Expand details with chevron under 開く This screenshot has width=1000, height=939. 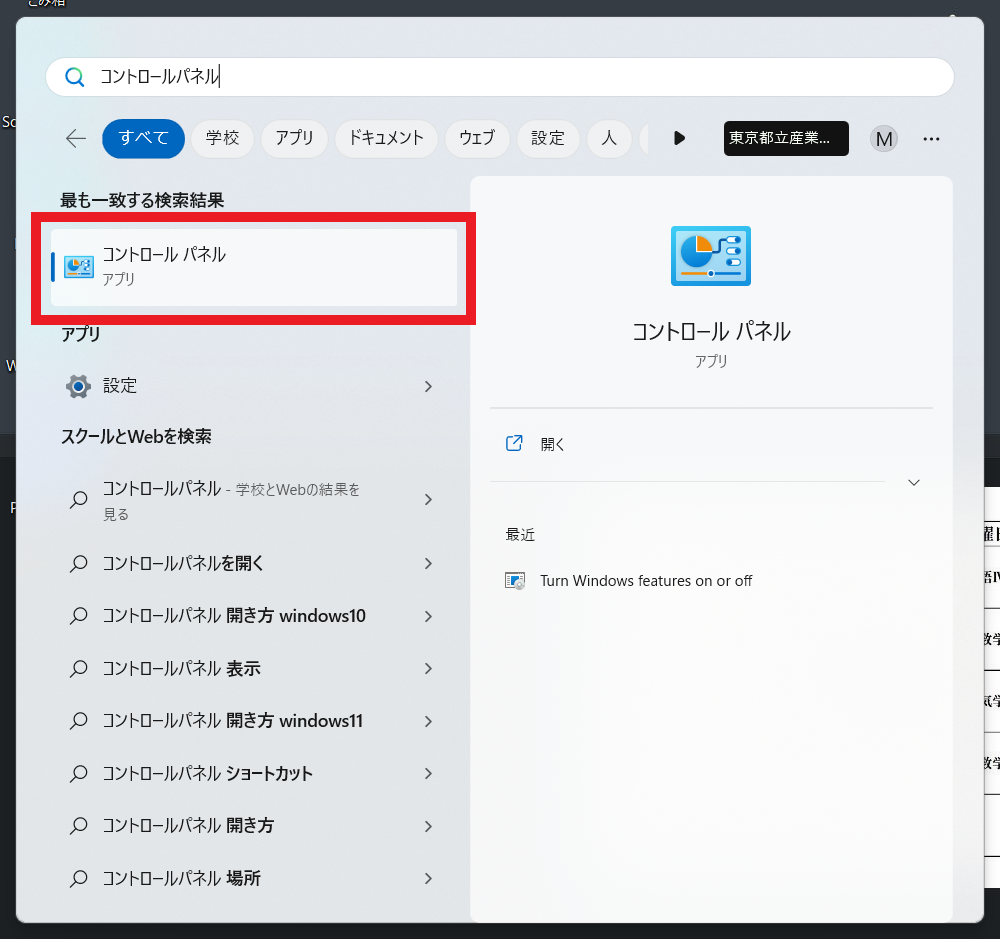pyautogui.click(x=913, y=482)
